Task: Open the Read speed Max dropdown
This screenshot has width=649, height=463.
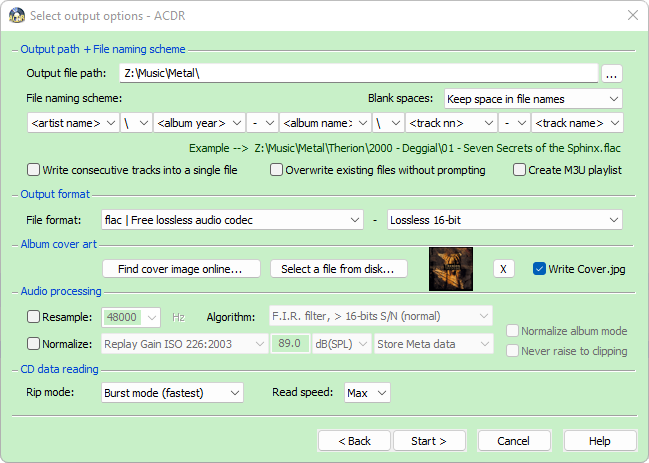Action: coord(367,393)
